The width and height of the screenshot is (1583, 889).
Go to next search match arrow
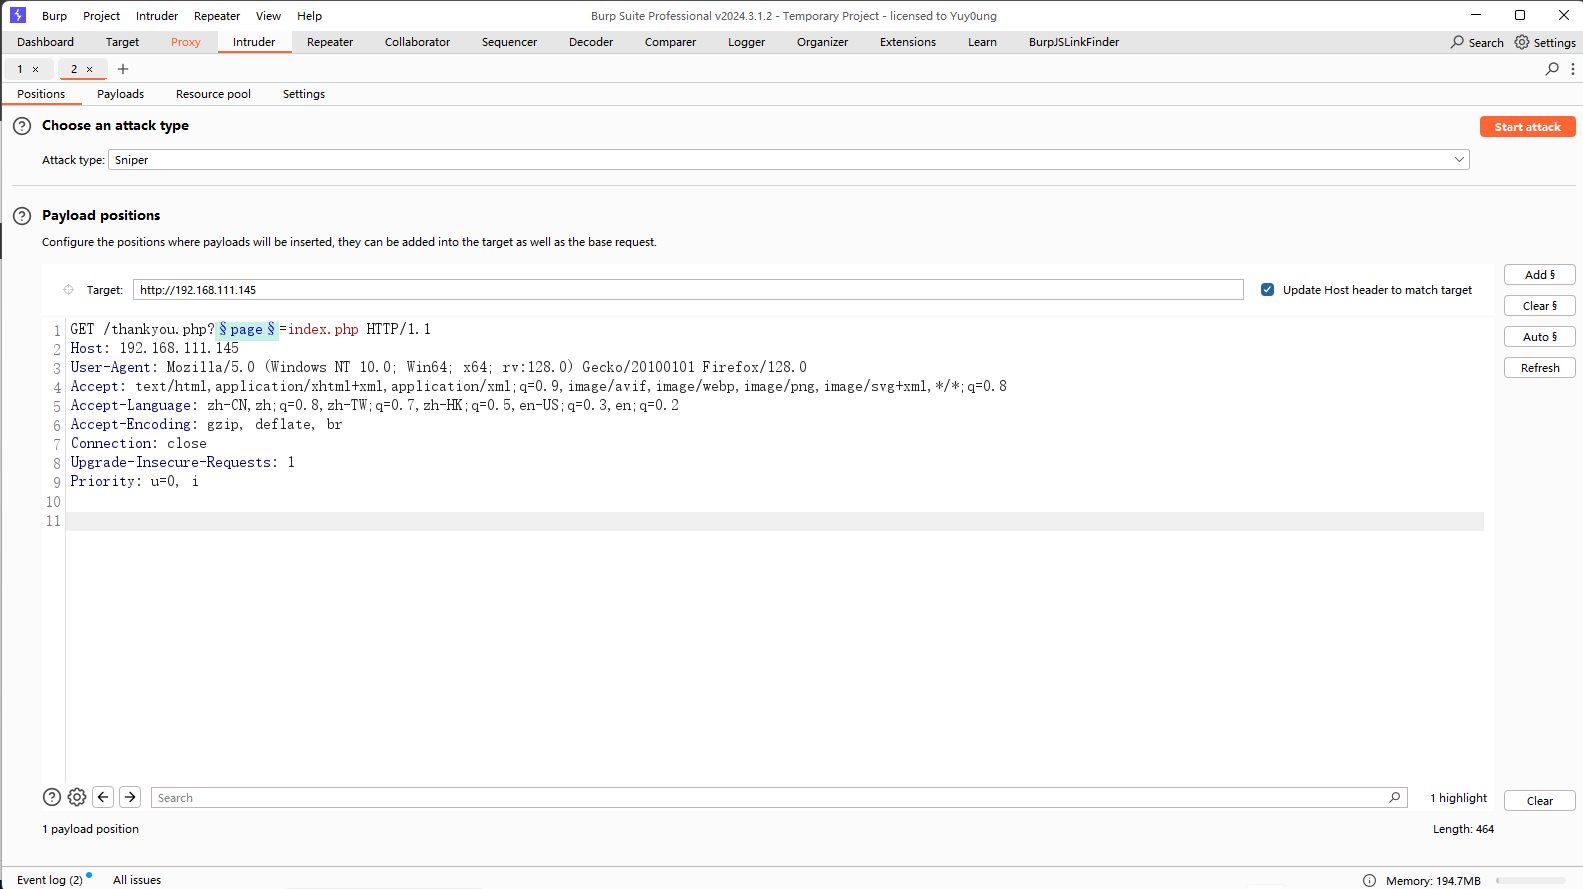130,797
